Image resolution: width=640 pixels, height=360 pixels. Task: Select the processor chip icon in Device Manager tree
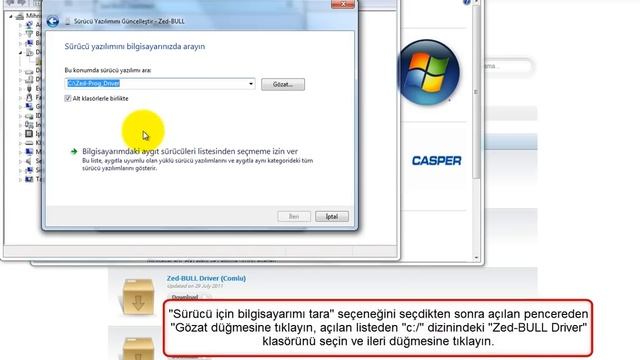pos(29,133)
